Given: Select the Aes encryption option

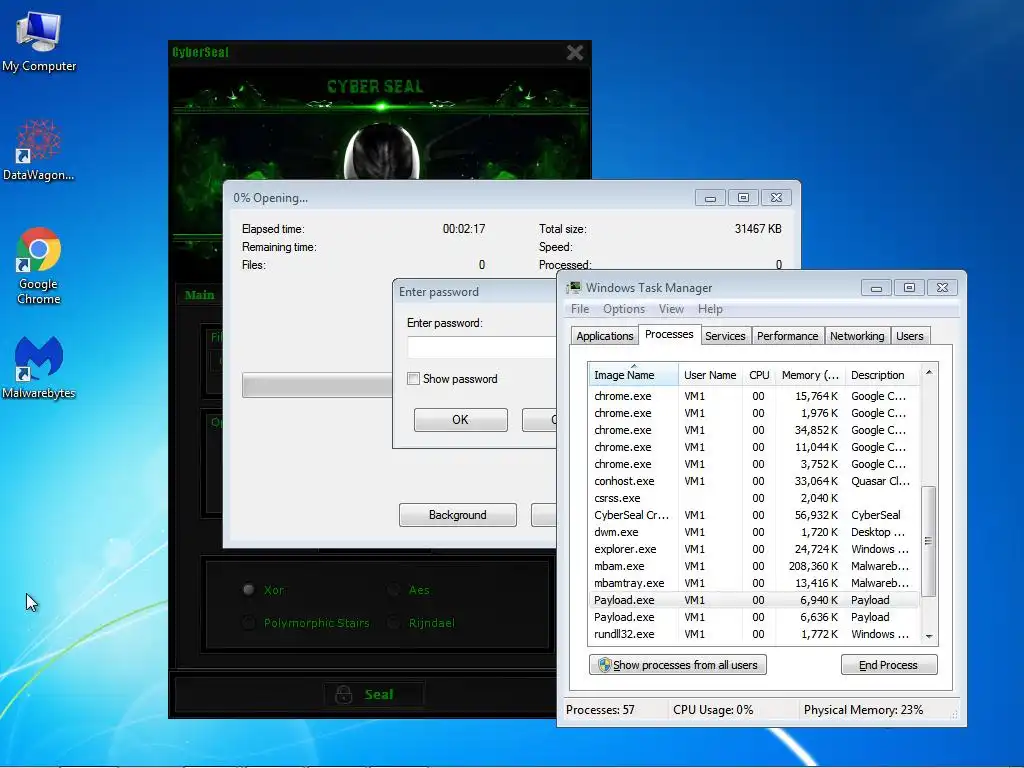Looking at the screenshot, I should click(x=394, y=590).
